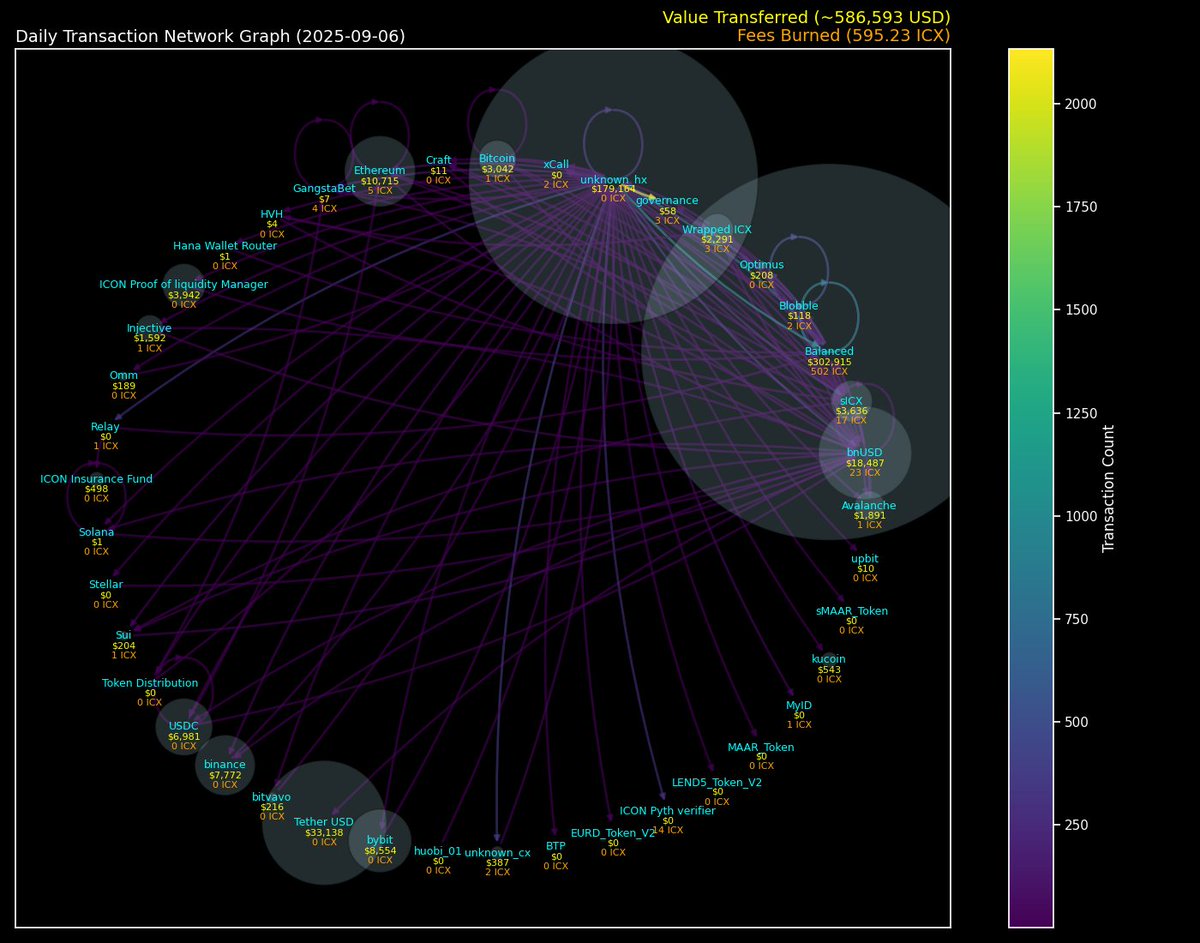
Task: Click the Wrapped ICX node label
Action: [x=717, y=229]
